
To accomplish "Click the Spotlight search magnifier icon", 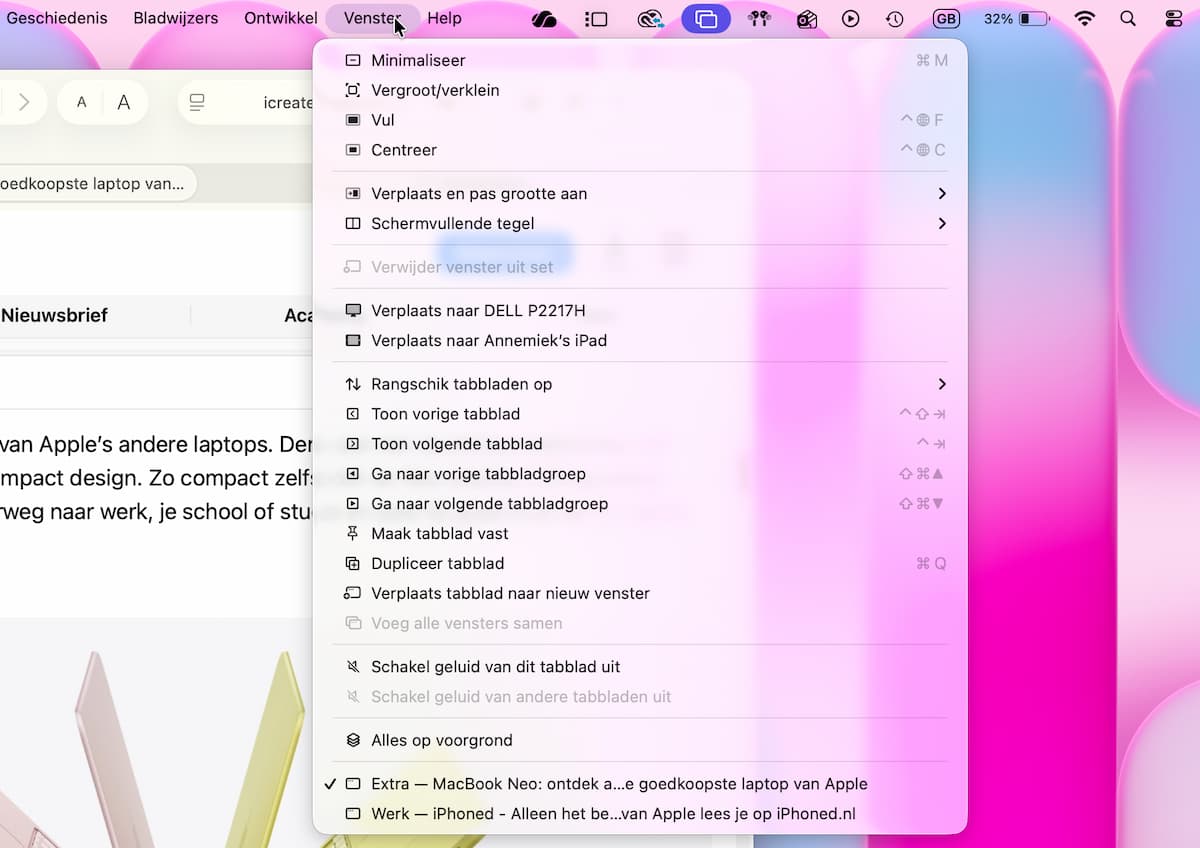I will pyautogui.click(x=1128, y=19).
